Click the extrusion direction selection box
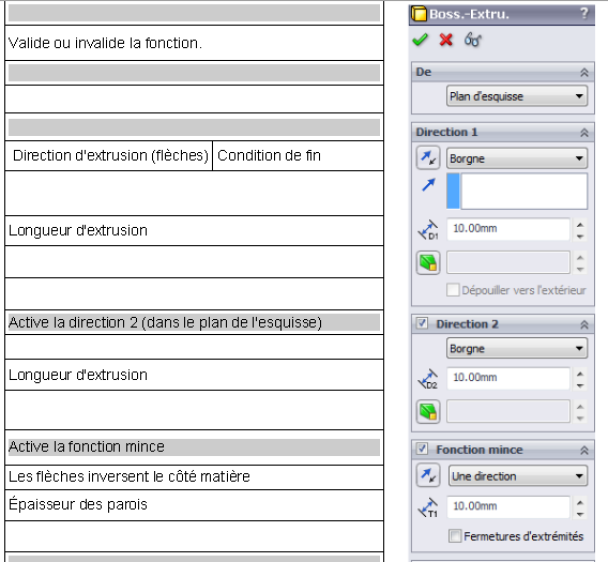The width and height of the screenshot is (608, 562). [517, 191]
